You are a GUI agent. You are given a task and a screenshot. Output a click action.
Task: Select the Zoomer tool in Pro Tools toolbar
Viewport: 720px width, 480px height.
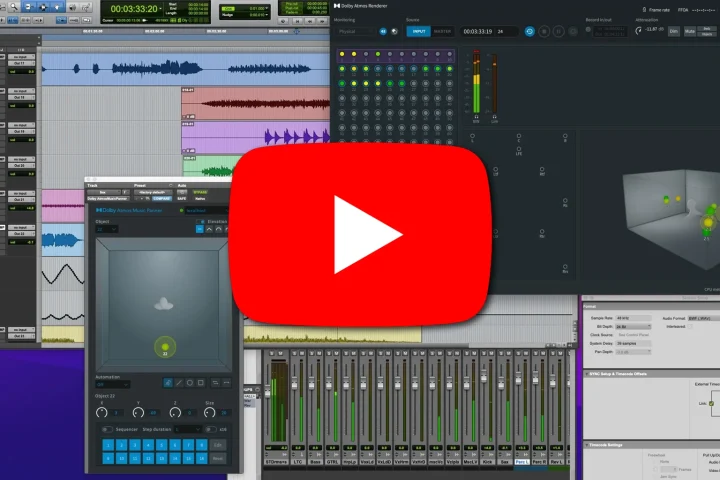(14, 7)
